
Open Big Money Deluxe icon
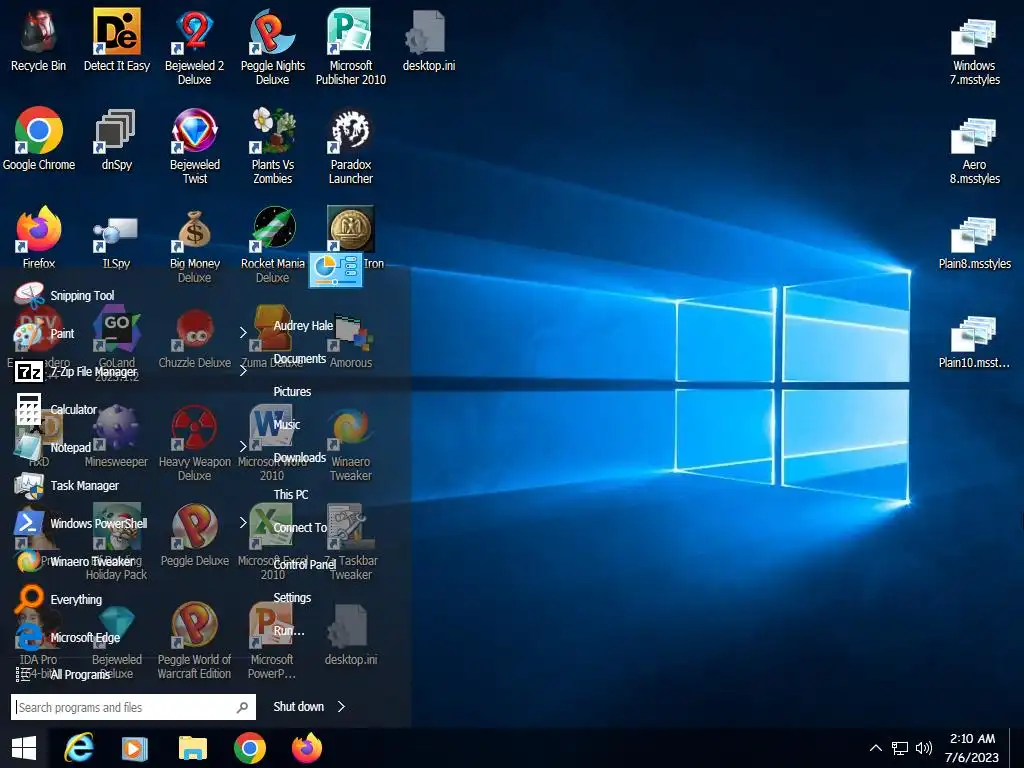tap(195, 244)
